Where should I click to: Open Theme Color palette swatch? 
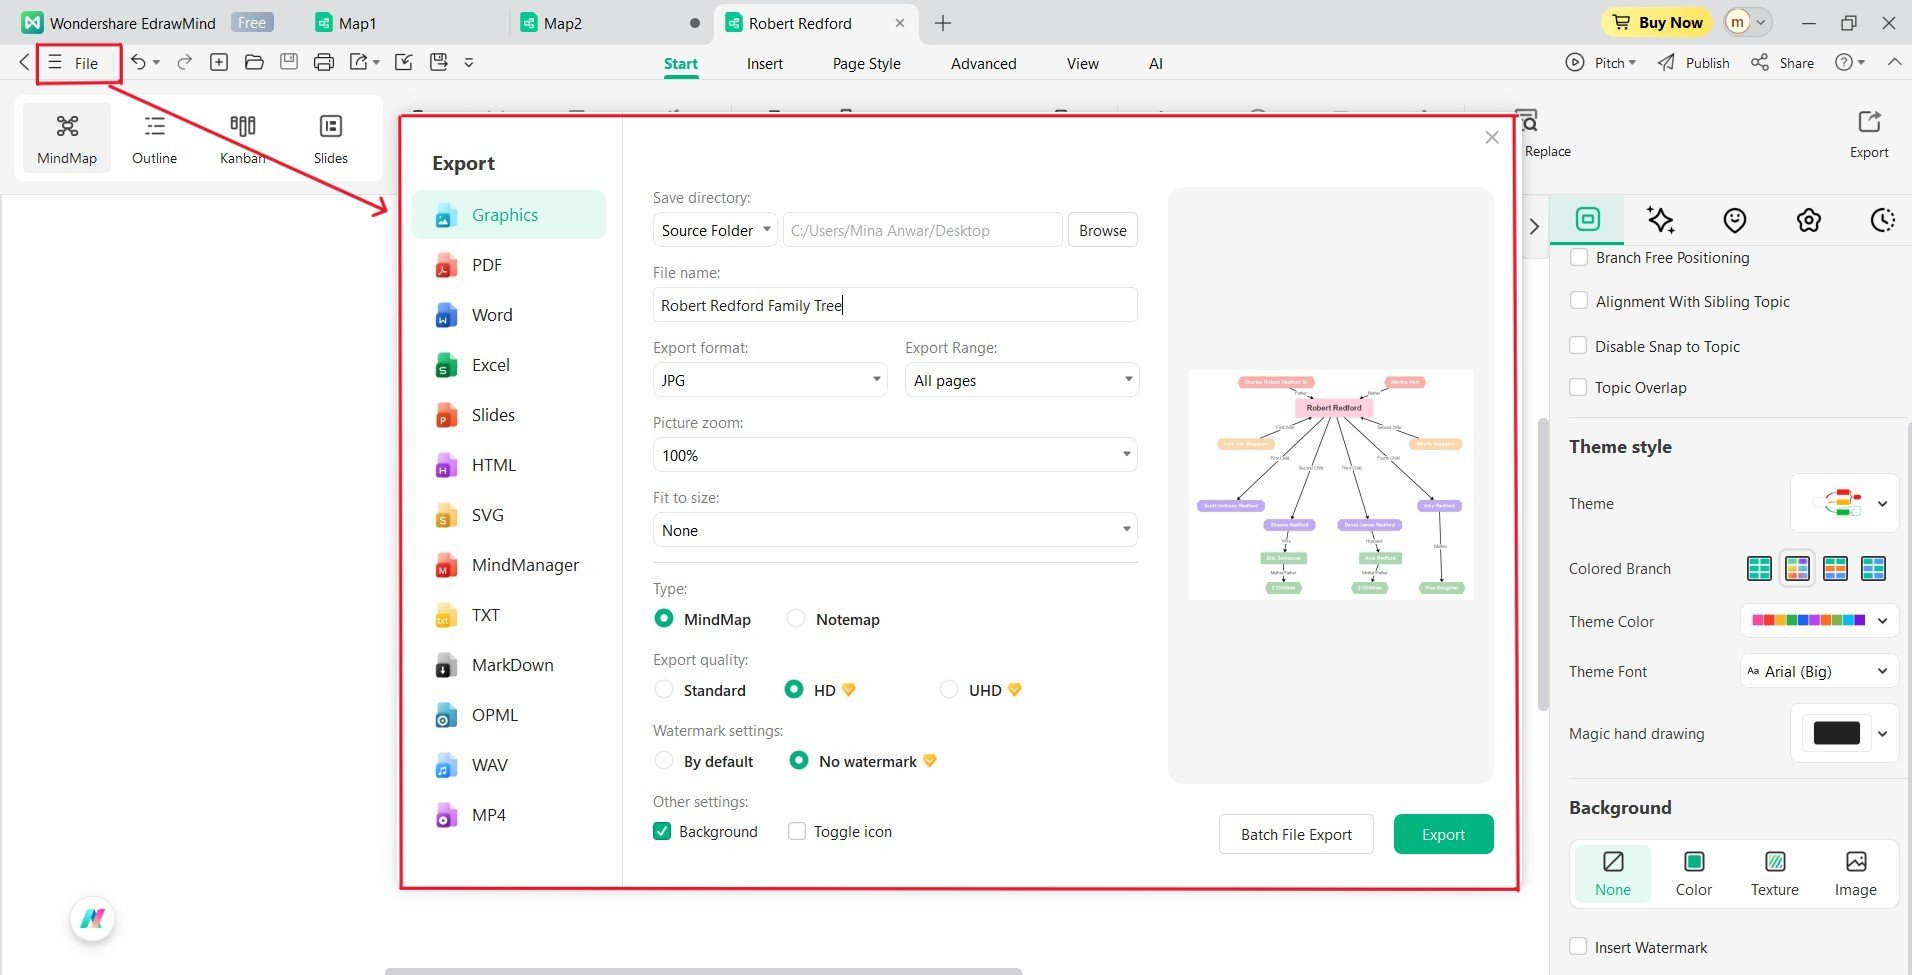(x=1819, y=621)
